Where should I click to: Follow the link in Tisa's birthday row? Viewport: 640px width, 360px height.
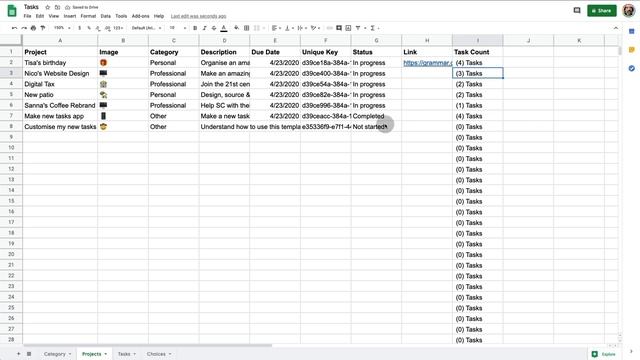coord(427,63)
